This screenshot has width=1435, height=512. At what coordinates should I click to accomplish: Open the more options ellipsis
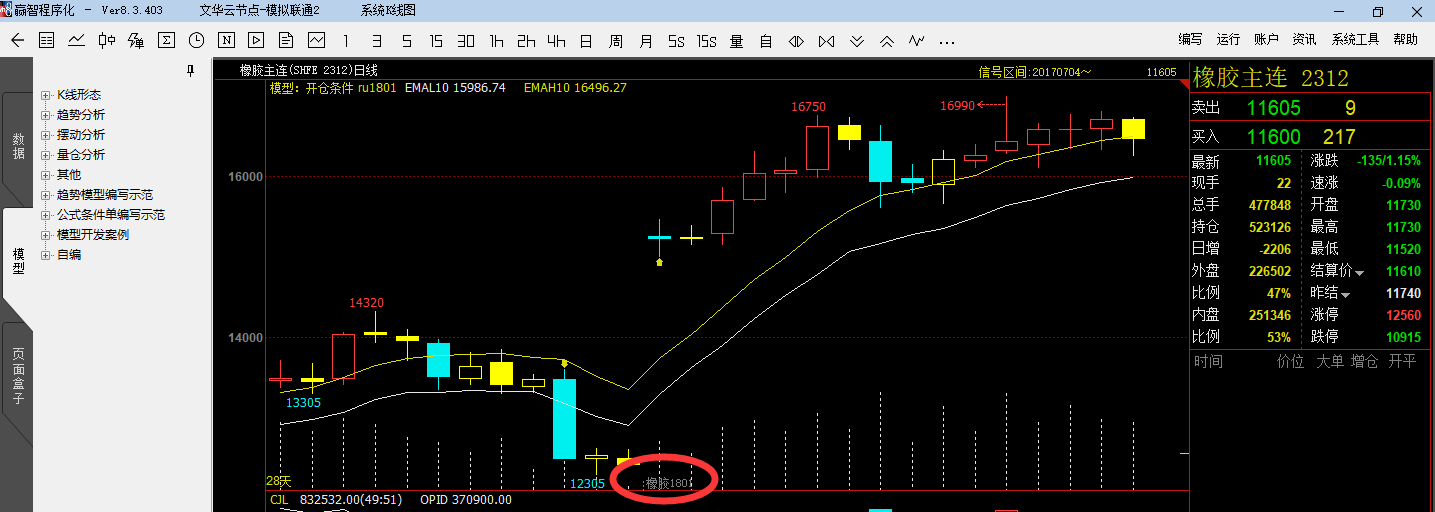(947, 42)
